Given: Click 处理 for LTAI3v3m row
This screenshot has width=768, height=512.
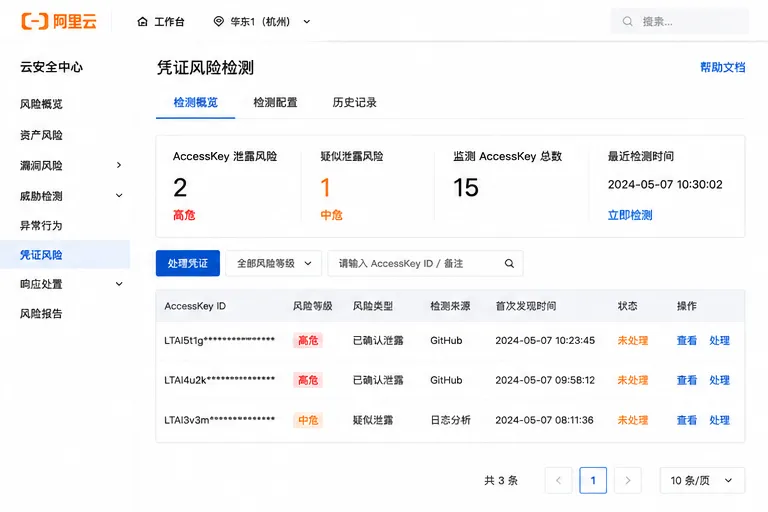Looking at the screenshot, I should [x=720, y=420].
